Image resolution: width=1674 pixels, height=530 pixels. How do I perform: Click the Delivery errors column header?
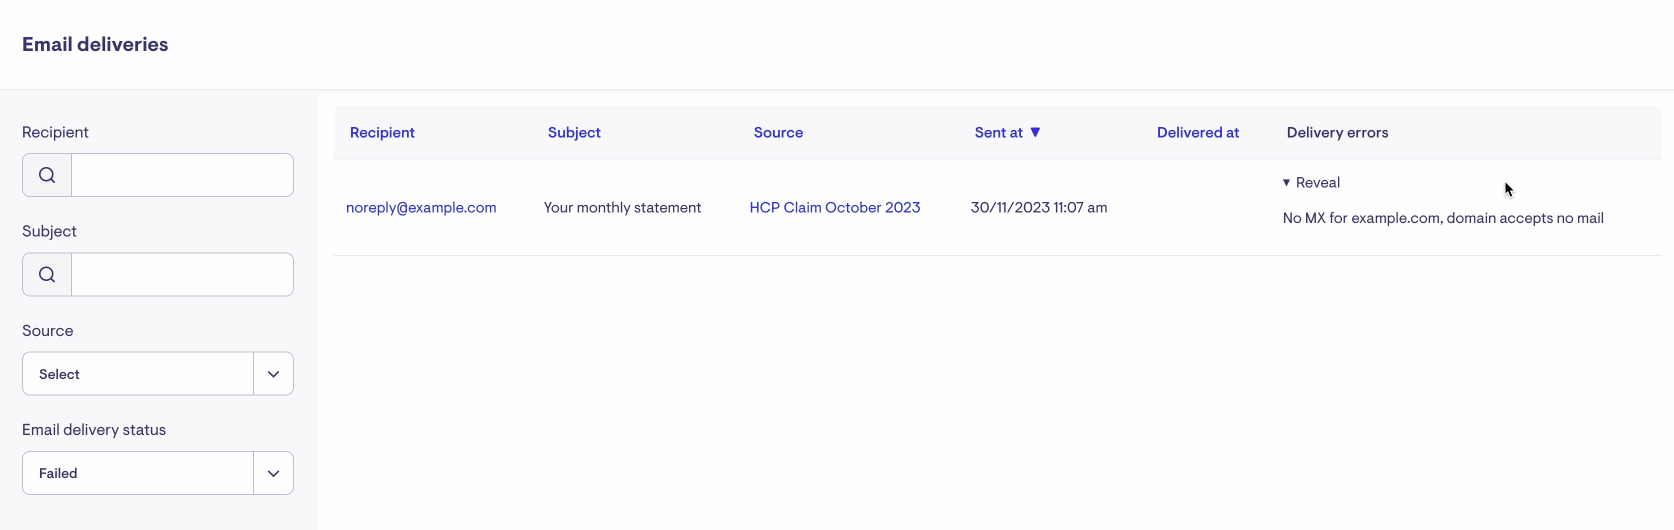(x=1337, y=133)
